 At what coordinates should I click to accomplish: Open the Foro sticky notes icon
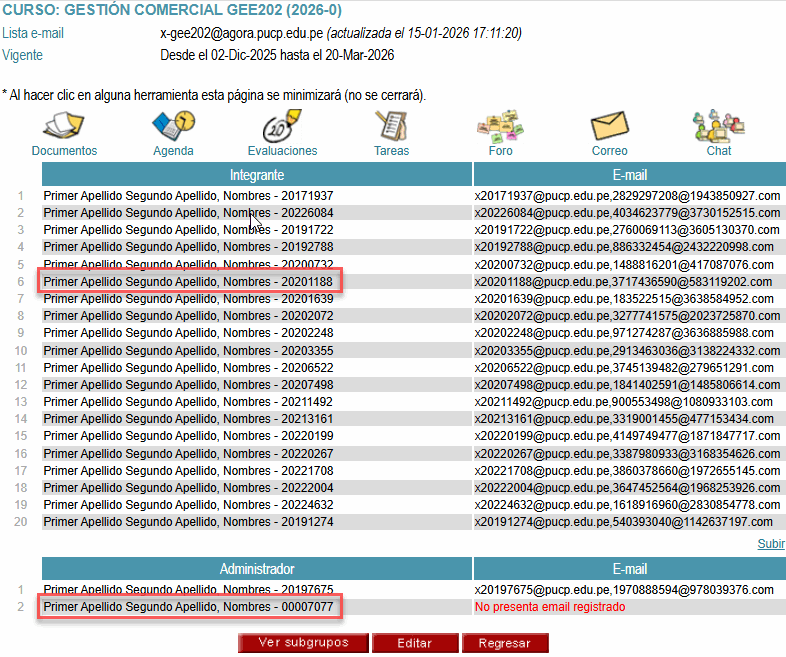pyautogui.click(x=499, y=127)
